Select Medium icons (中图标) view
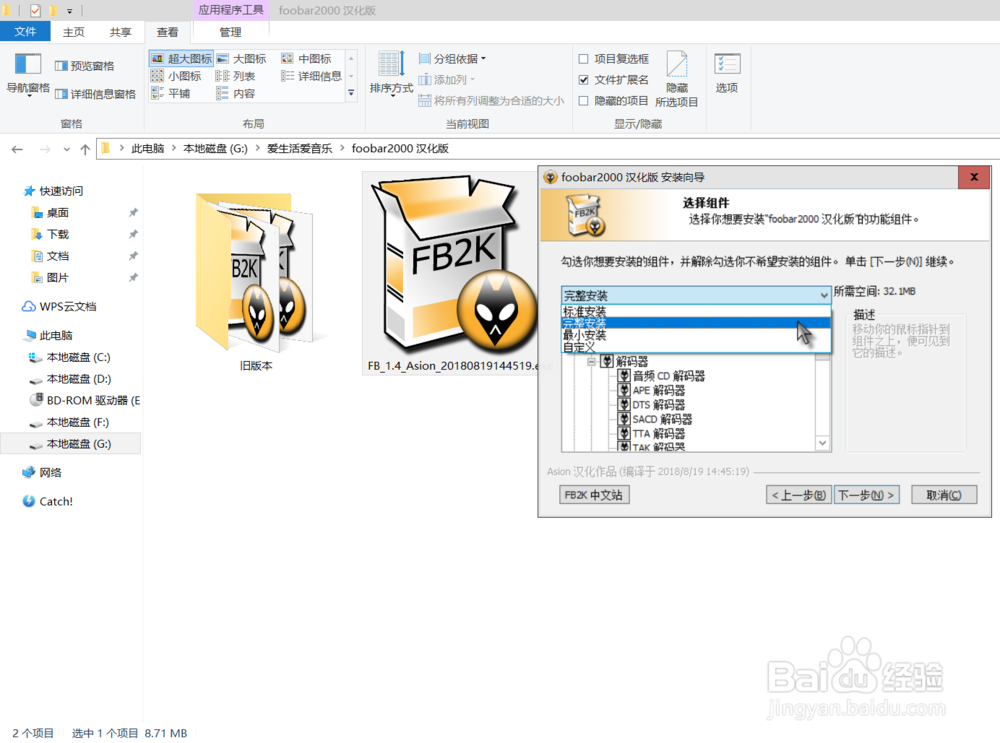Screen dimensions: 1000x743 (306, 59)
